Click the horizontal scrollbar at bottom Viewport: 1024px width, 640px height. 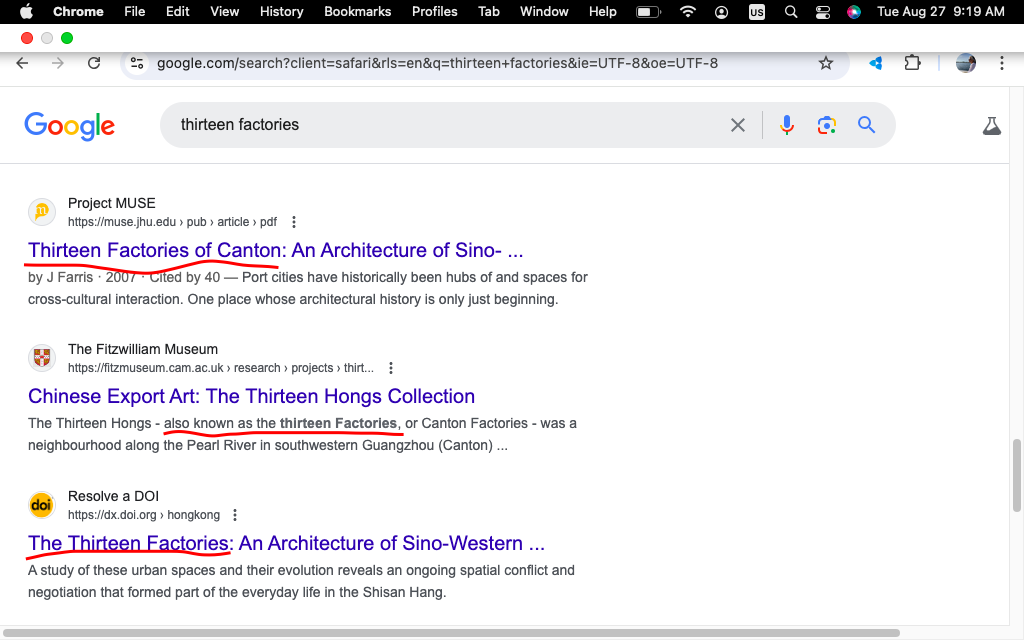(x=450, y=633)
